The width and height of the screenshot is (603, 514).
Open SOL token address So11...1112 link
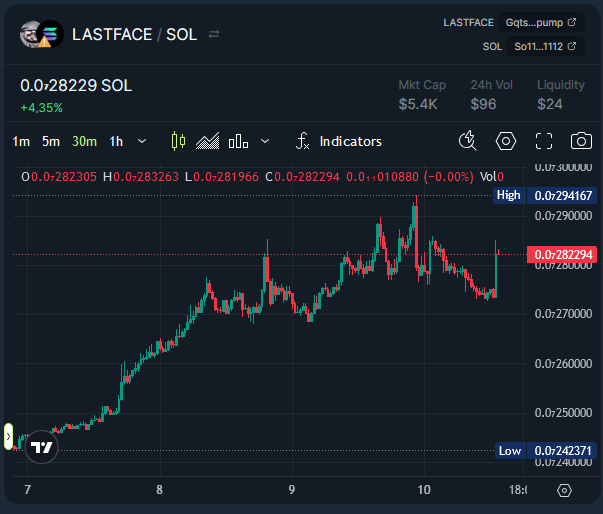coord(545,47)
